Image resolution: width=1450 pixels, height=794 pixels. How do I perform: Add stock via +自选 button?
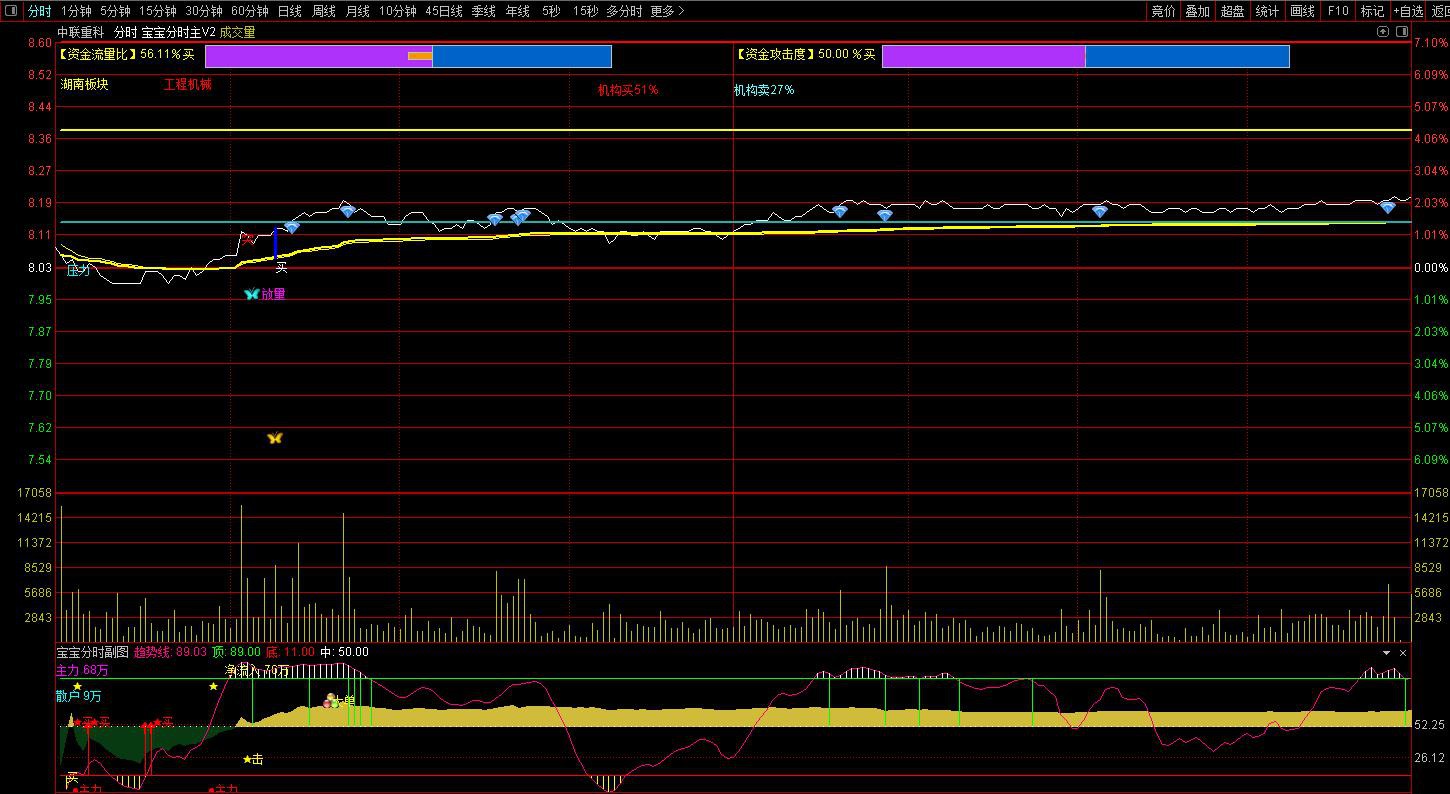[x=1408, y=11]
